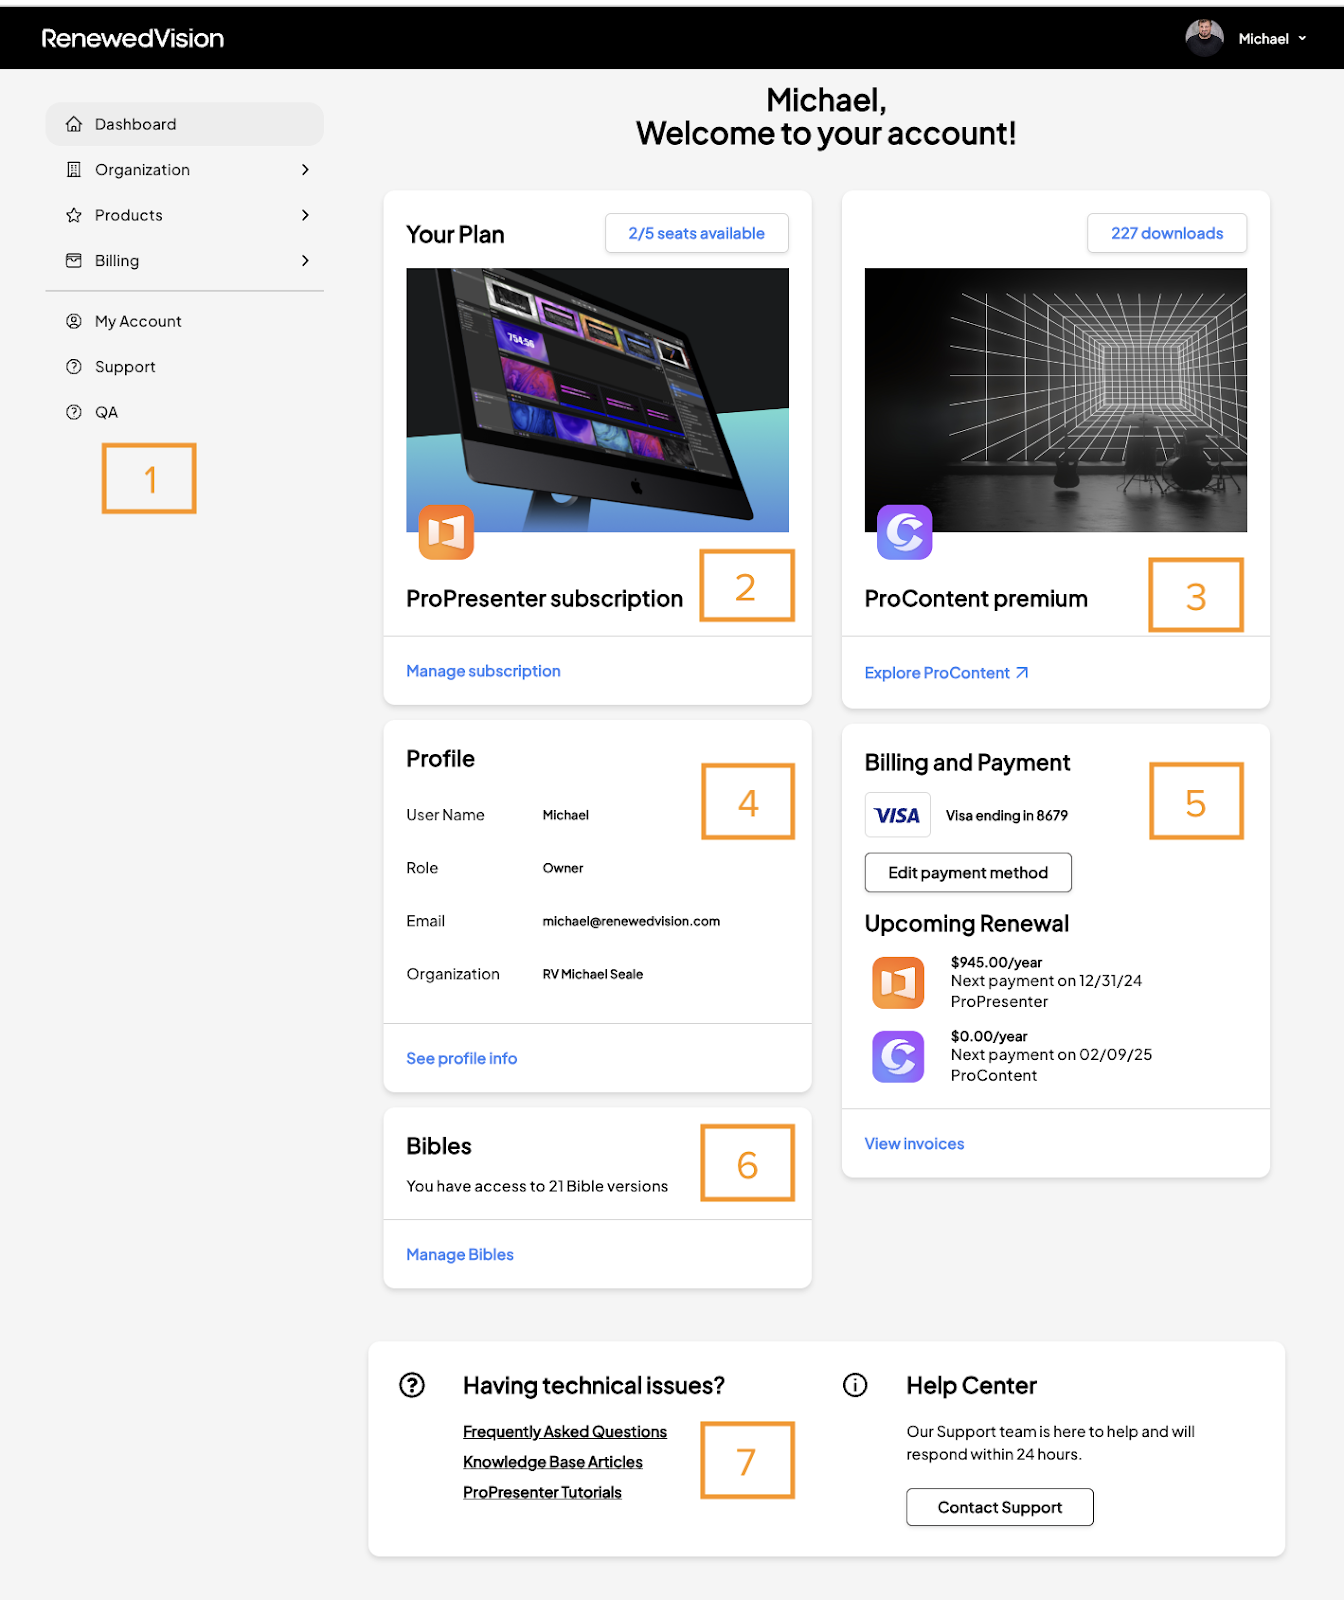Click the question icon beside Having technical issues
The height and width of the screenshot is (1600, 1344).
[x=412, y=1385]
